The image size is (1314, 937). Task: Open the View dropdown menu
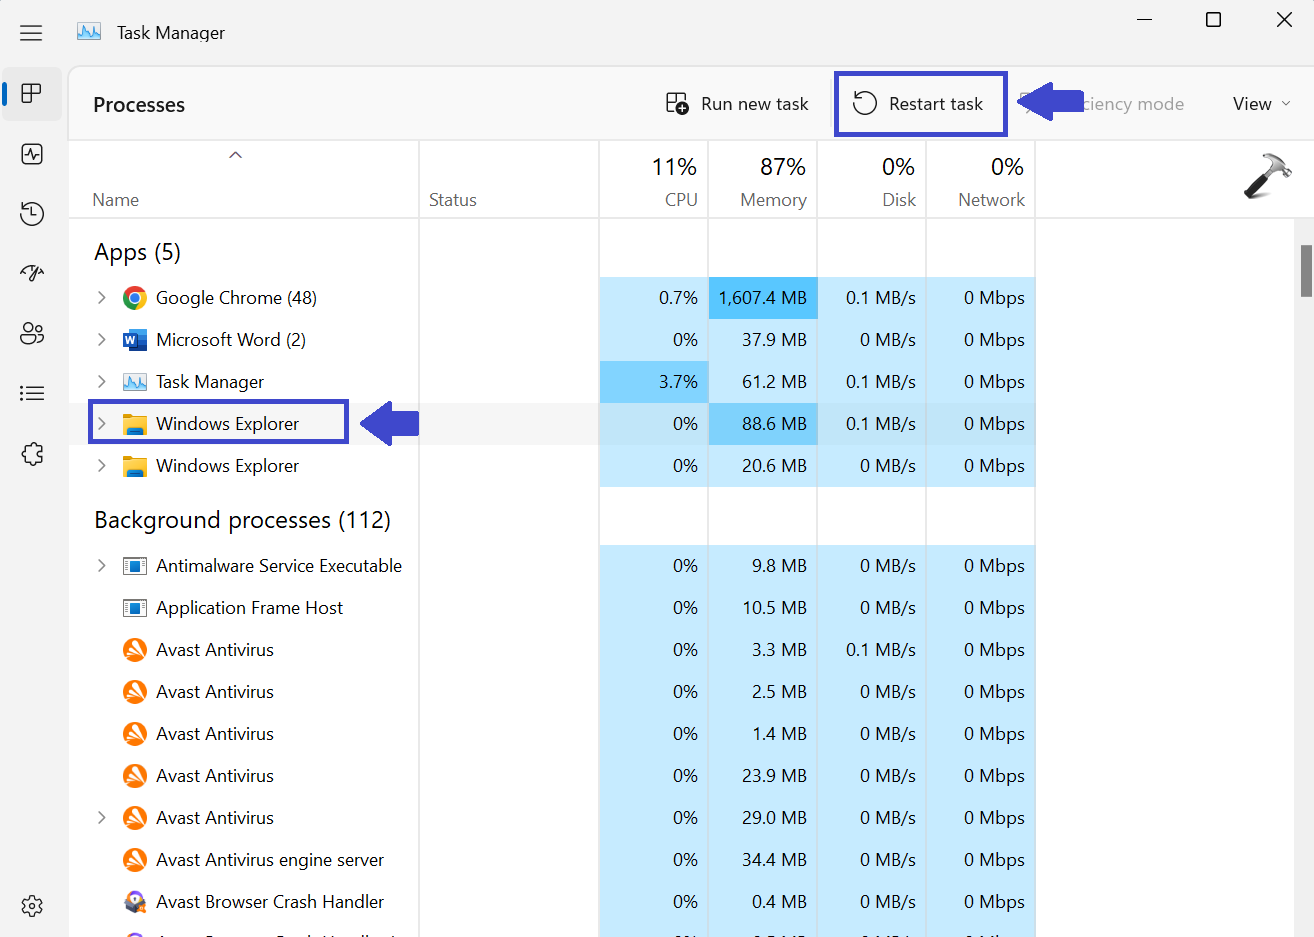1261,104
